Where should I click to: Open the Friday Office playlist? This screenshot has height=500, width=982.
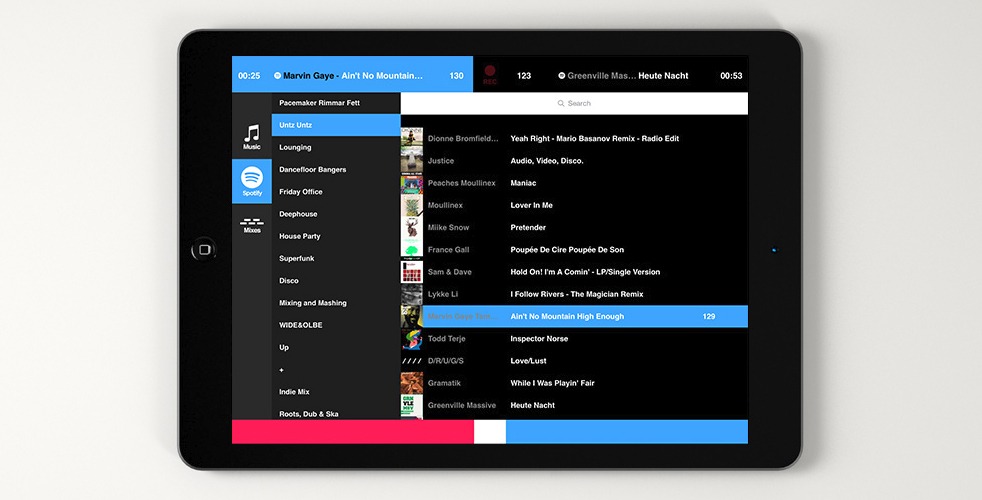[336, 192]
